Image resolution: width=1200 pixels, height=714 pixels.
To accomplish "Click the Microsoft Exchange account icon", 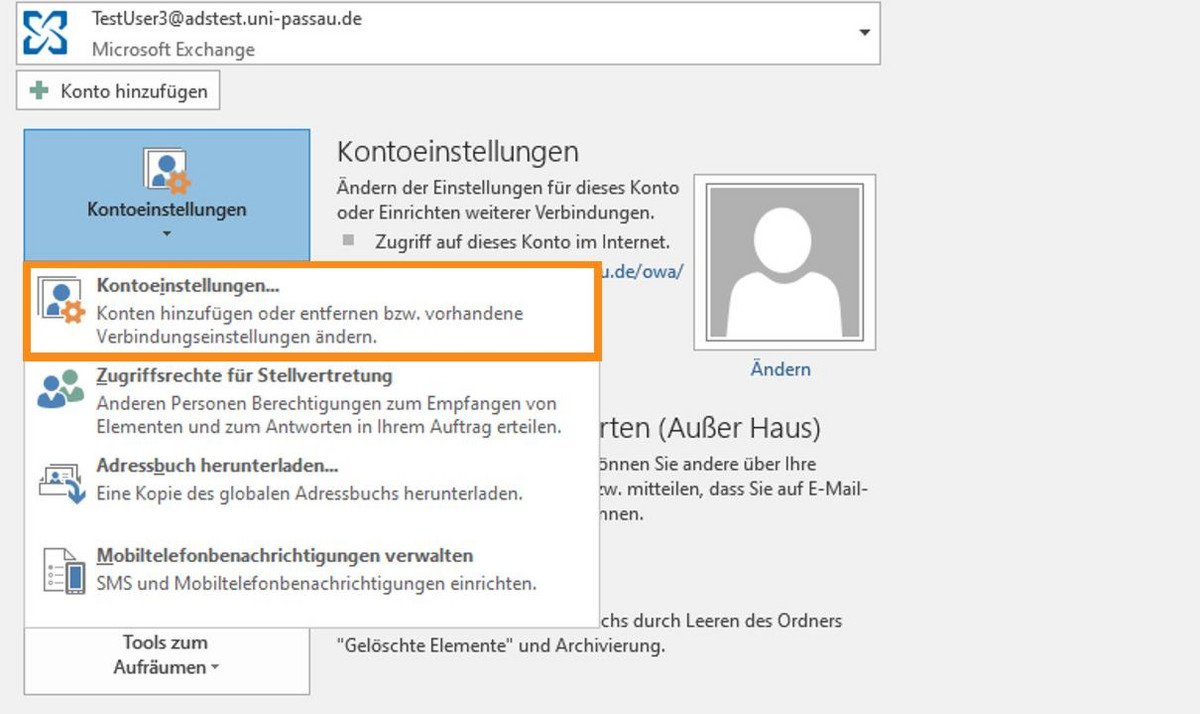I will [x=46, y=32].
